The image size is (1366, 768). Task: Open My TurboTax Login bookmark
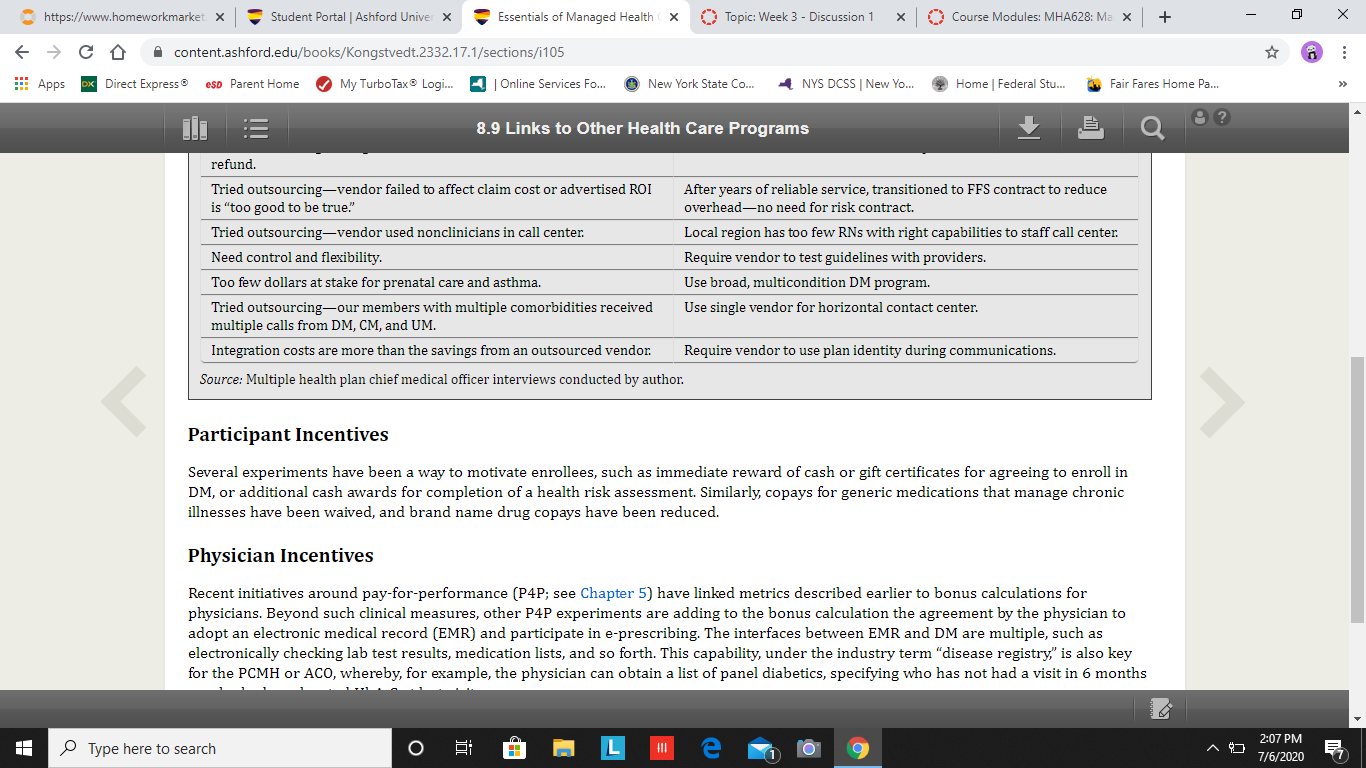384,84
